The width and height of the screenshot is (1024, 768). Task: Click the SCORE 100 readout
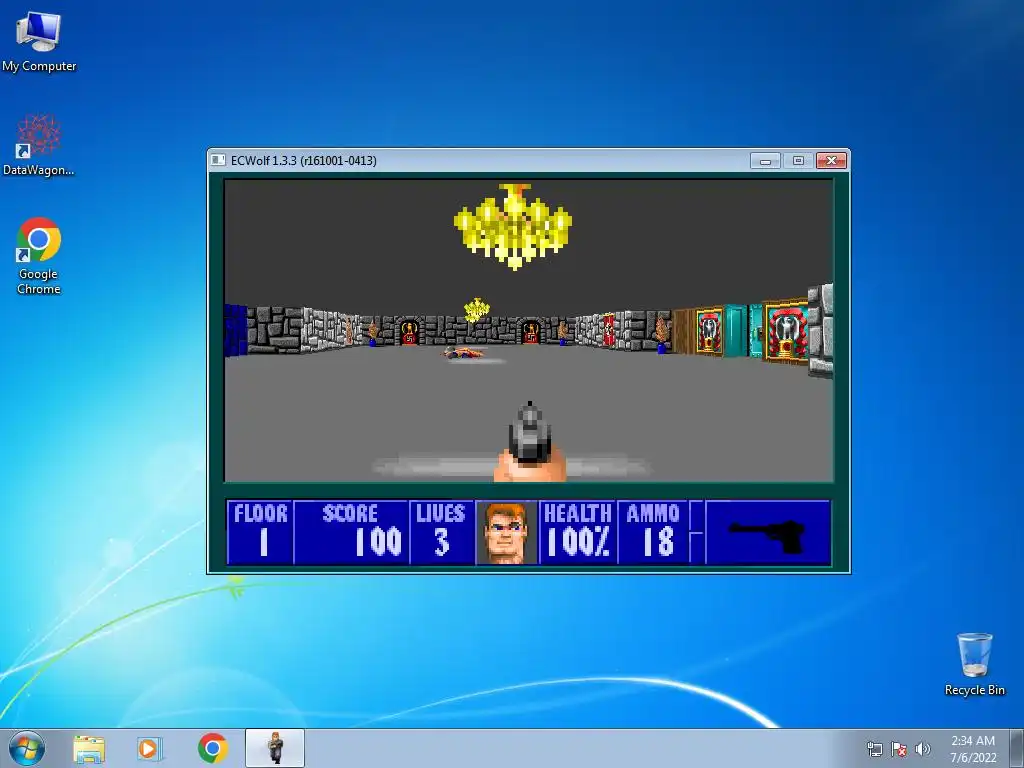click(352, 532)
